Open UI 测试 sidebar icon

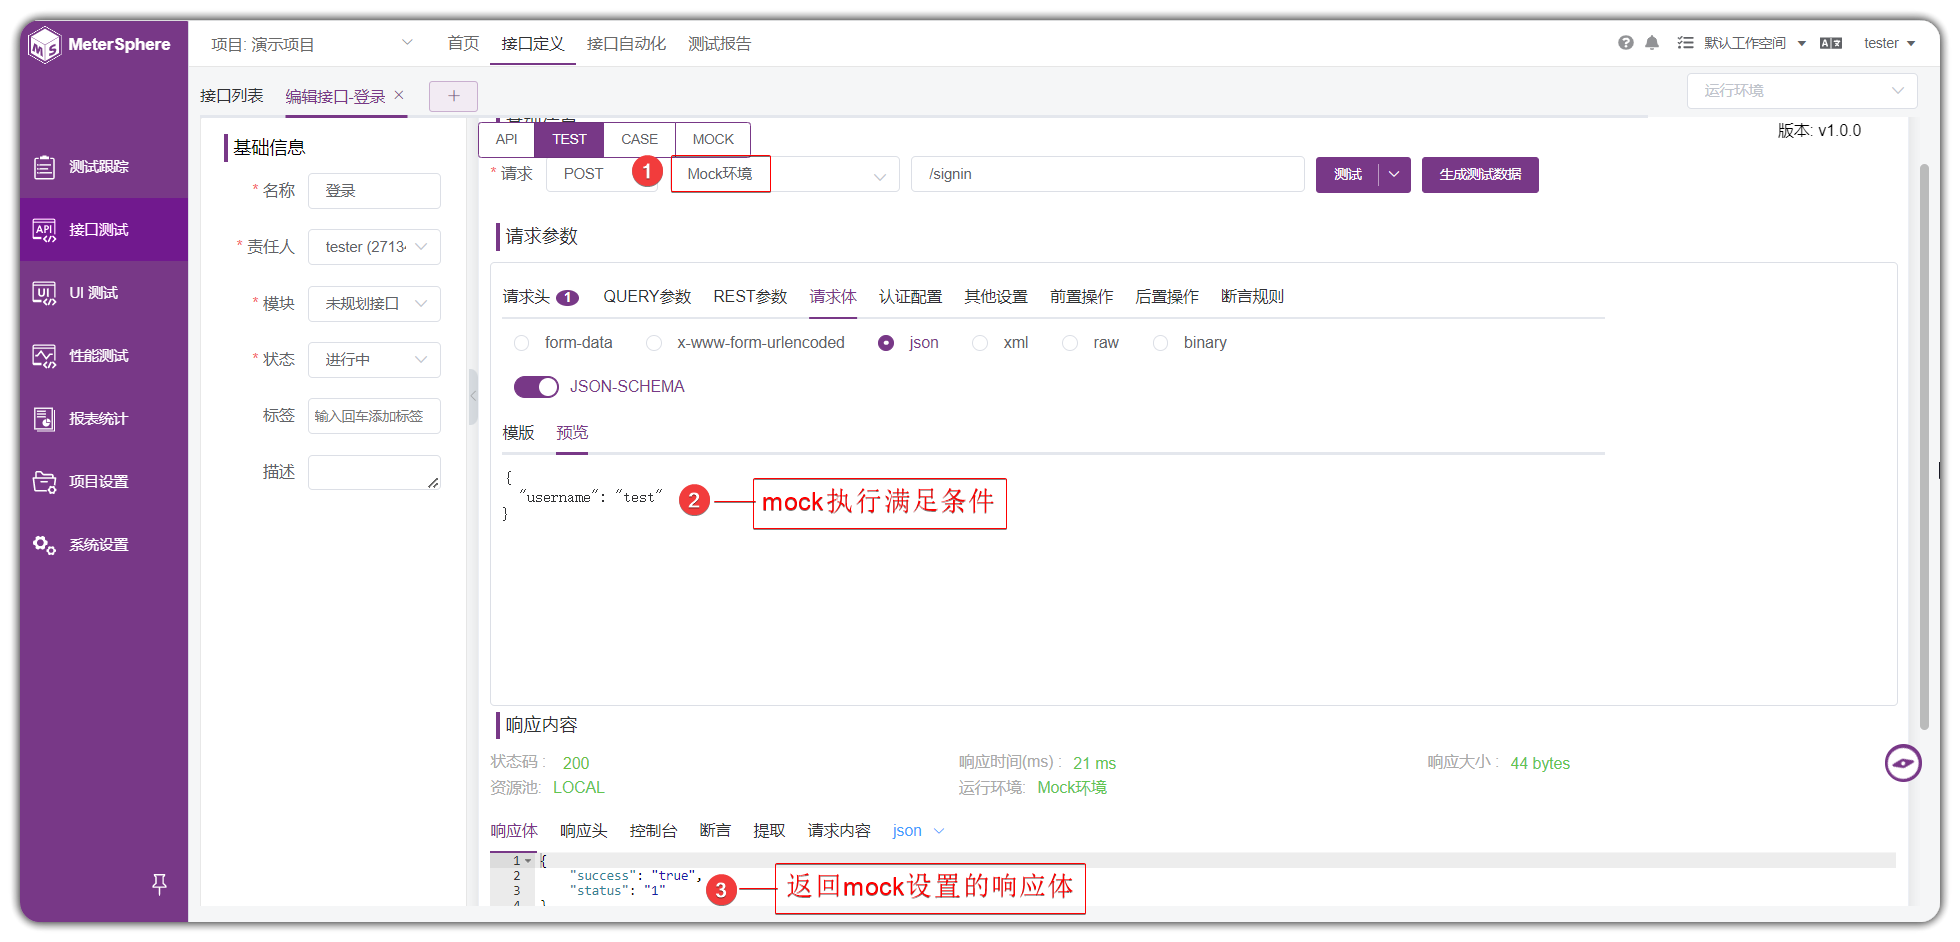[44, 293]
